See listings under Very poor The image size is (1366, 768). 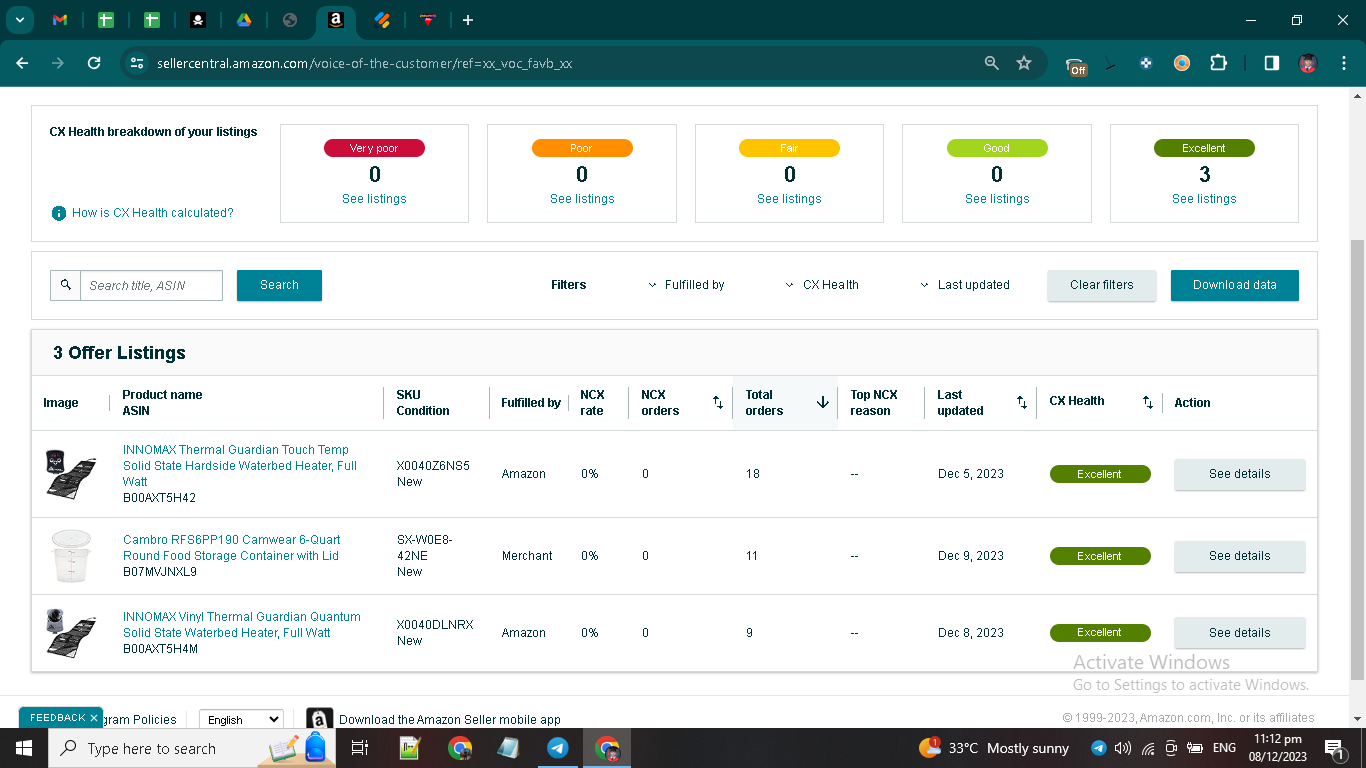(x=374, y=199)
